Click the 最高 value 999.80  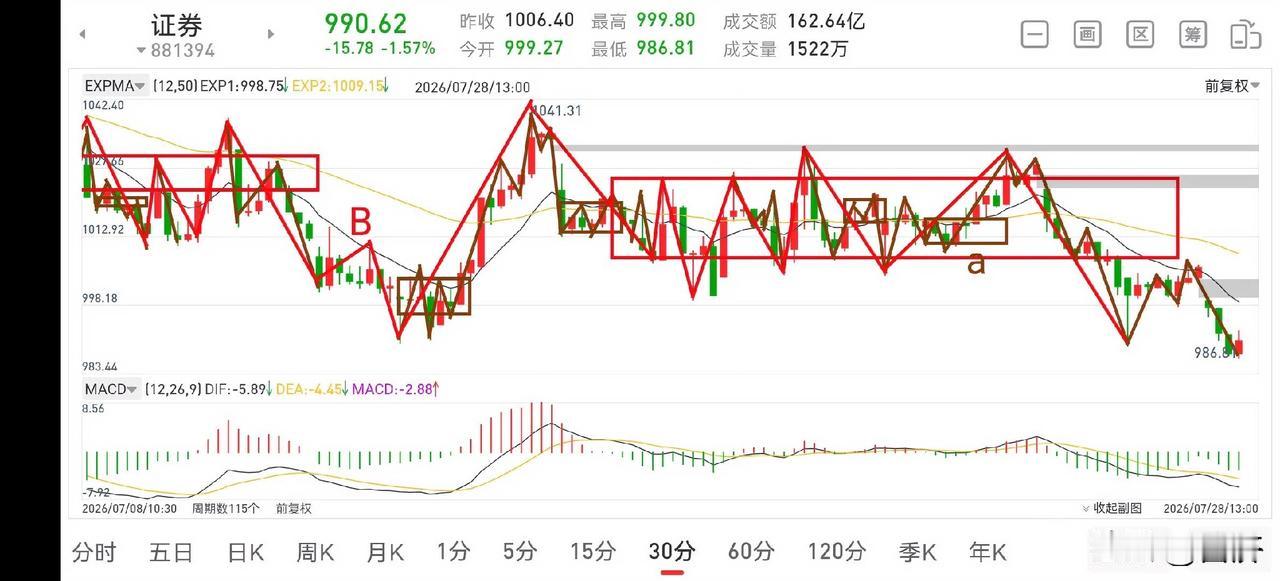point(665,20)
